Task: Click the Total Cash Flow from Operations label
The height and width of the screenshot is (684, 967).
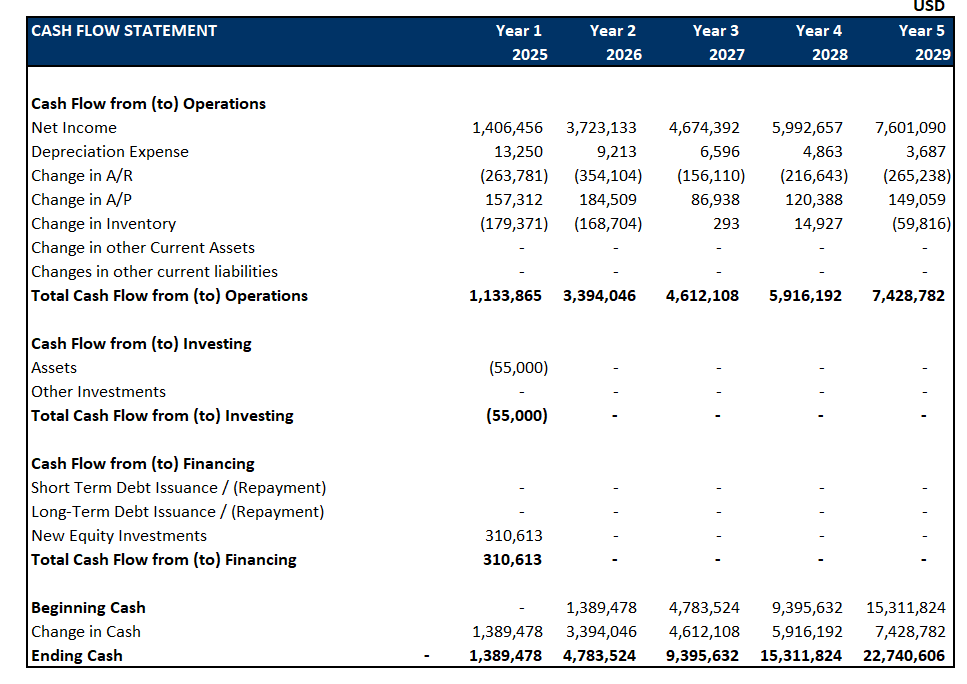Action: [x=170, y=296]
